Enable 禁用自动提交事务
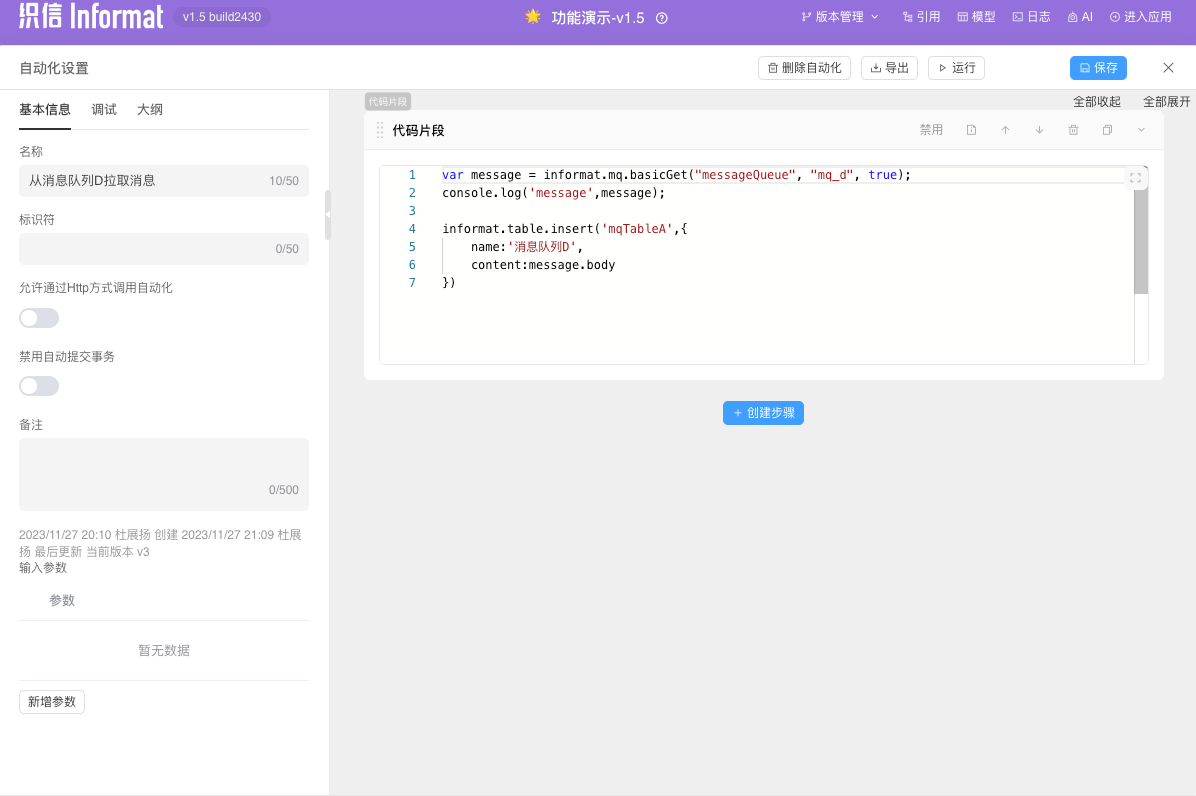The image size is (1196, 796). [x=38, y=385]
